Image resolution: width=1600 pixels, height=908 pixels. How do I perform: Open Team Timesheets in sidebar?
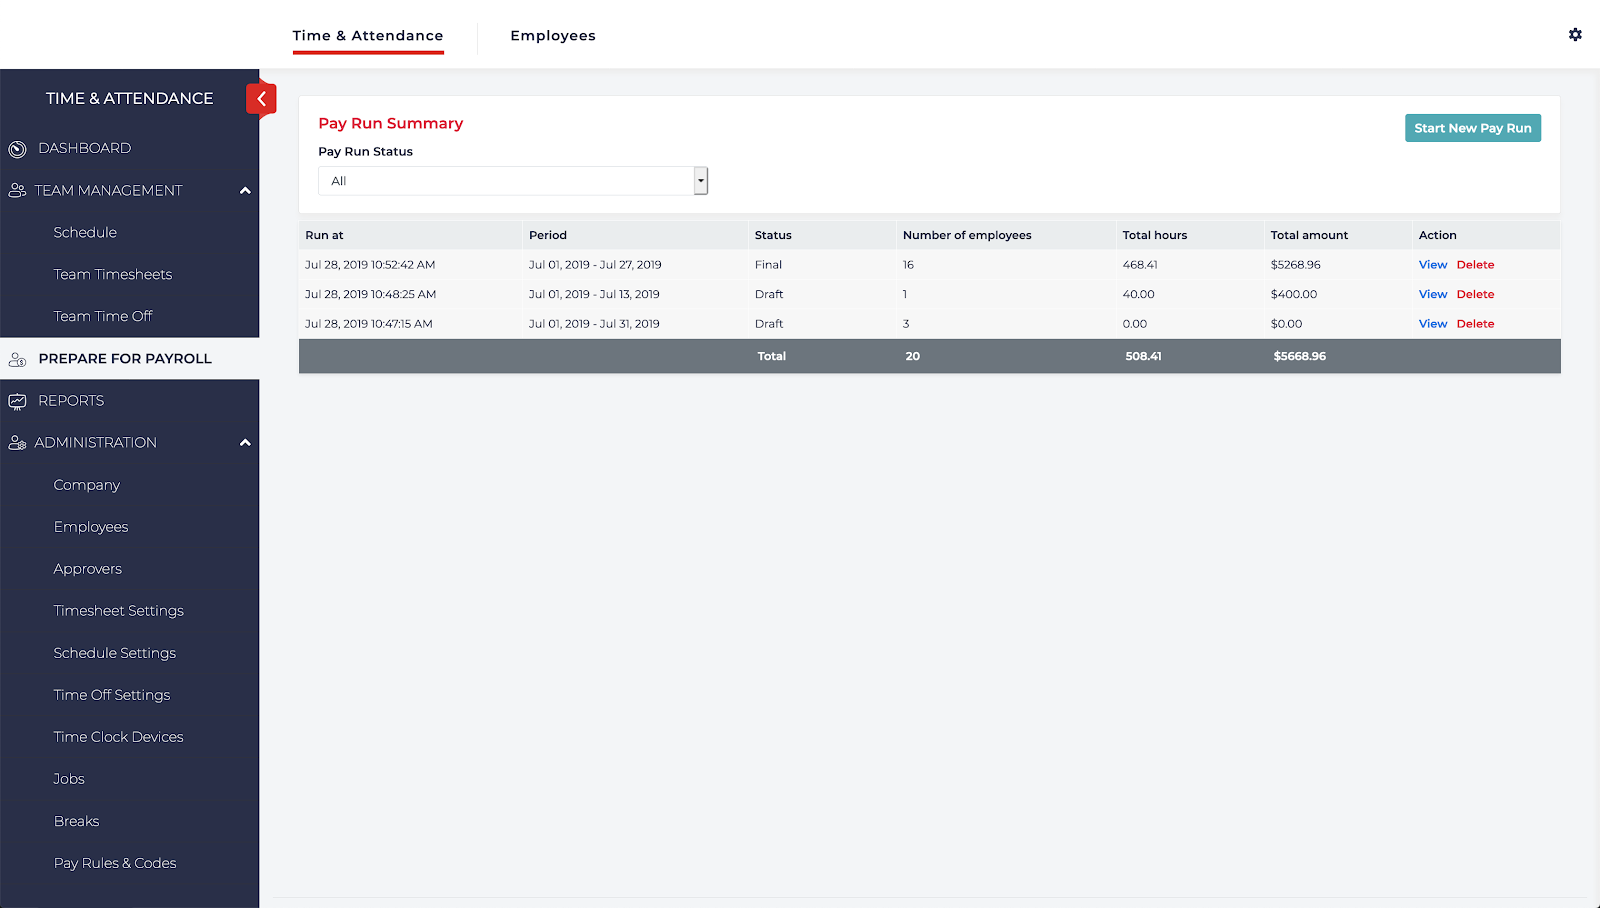113,274
